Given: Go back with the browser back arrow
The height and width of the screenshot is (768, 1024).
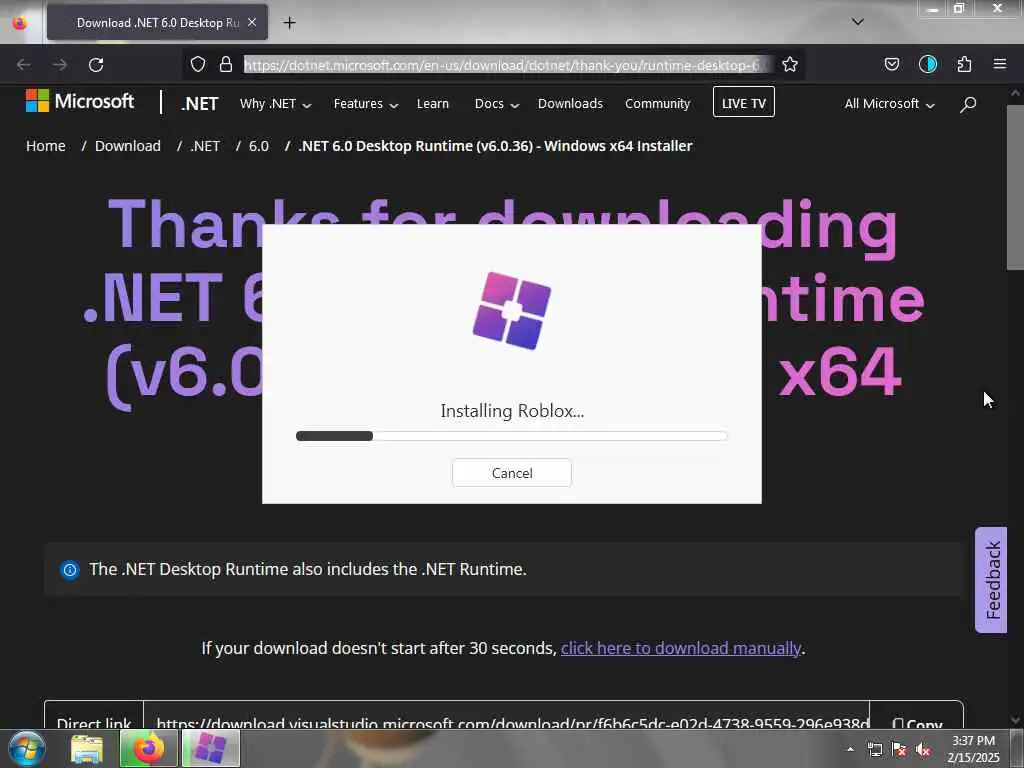Looking at the screenshot, I should (x=24, y=65).
